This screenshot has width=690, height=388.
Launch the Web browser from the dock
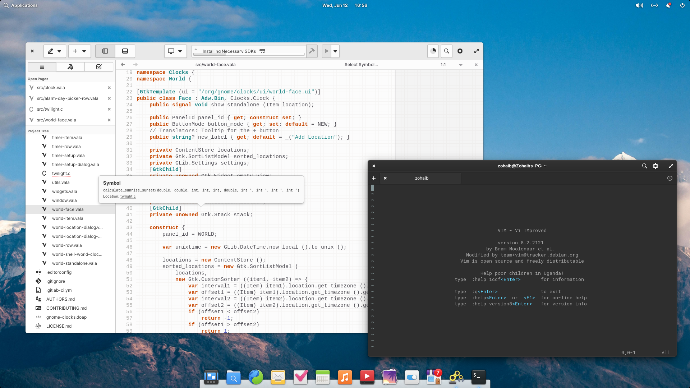pos(256,377)
